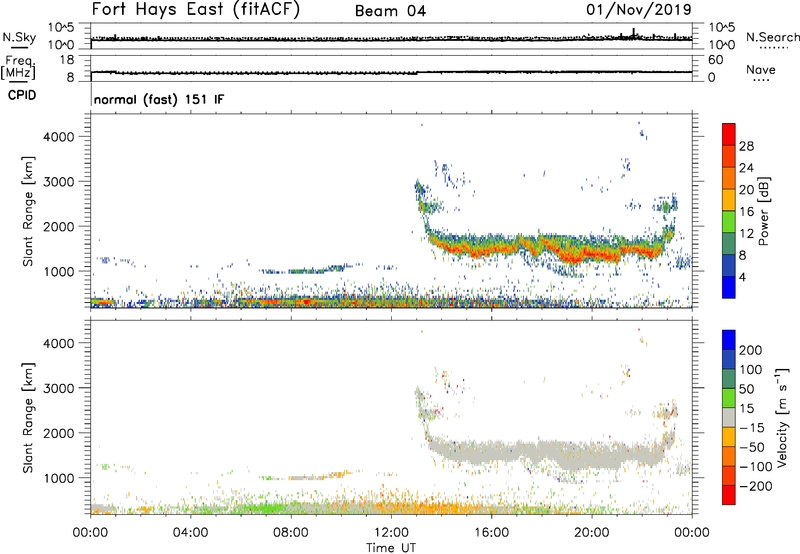The image size is (800, 554).
Task: Click the '08:00' time axis label
Action: pyautogui.click(x=291, y=533)
